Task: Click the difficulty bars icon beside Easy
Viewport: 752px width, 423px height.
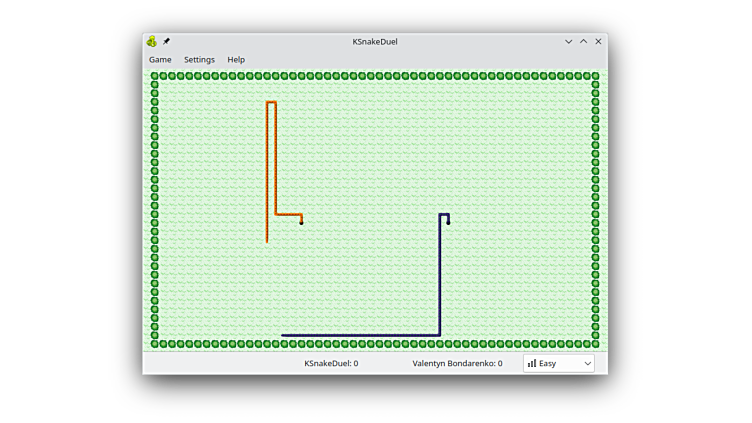Action: [532, 363]
